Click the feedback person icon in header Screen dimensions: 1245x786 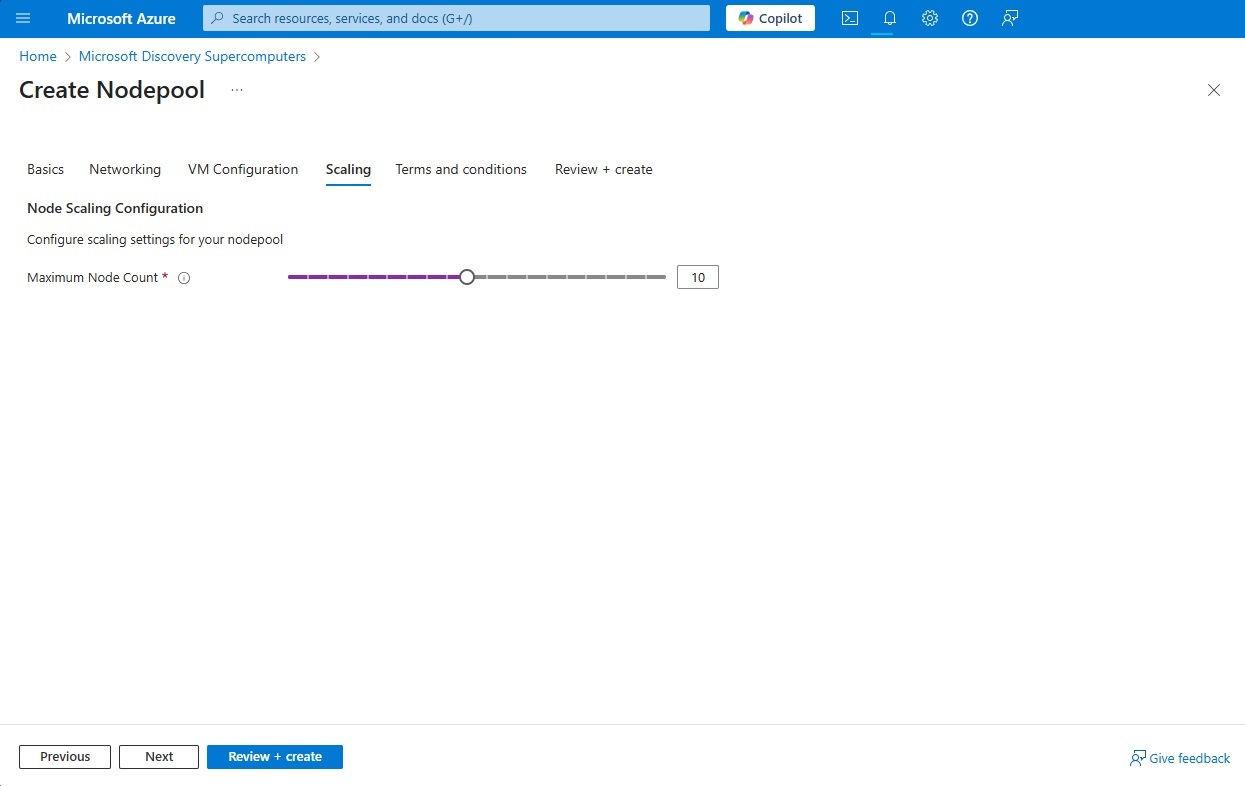click(1010, 18)
